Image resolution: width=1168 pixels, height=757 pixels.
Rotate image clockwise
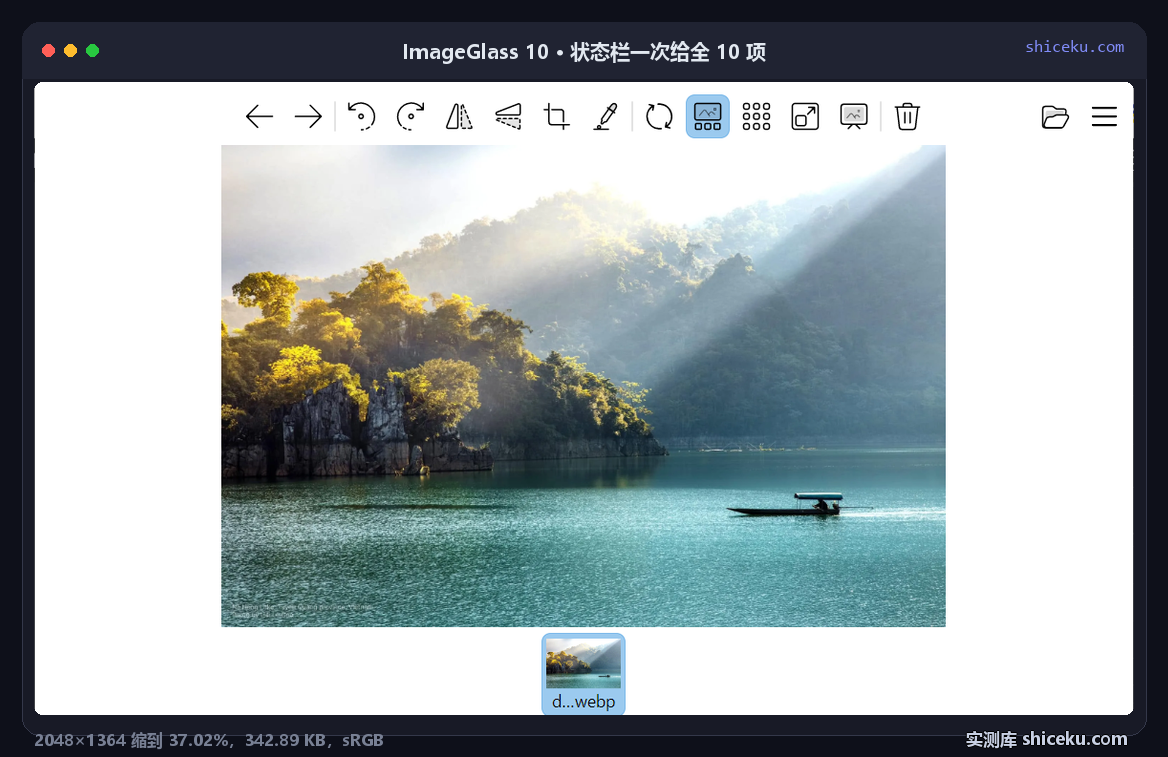pyautogui.click(x=410, y=117)
